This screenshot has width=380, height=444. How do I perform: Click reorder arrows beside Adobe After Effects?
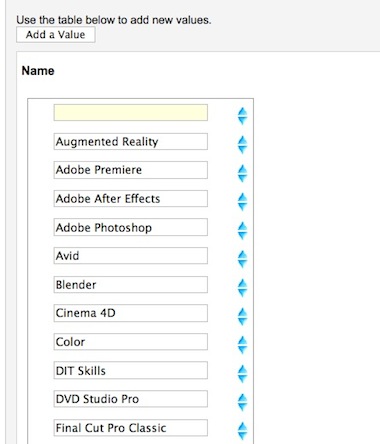coord(242,202)
